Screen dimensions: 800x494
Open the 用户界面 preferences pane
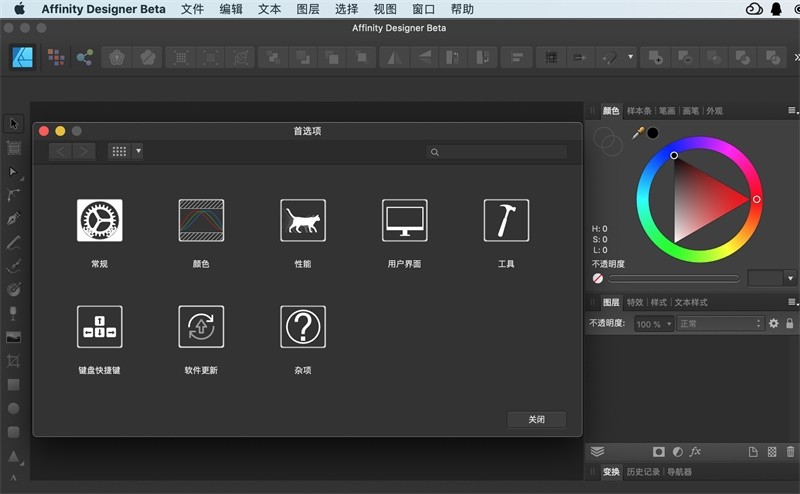[405, 220]
